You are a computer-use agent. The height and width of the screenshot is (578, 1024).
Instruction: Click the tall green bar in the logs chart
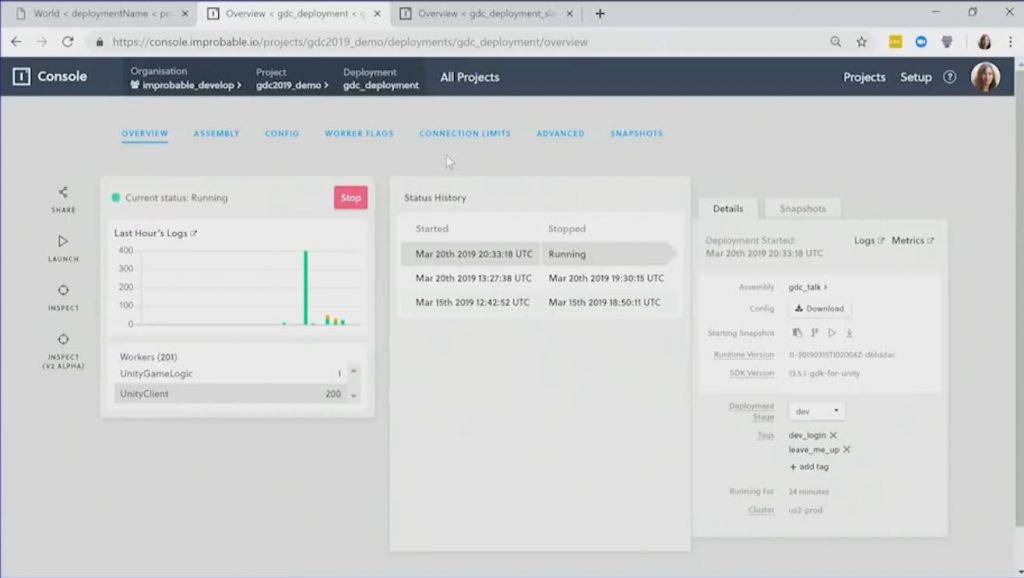(x=306, y=287)
